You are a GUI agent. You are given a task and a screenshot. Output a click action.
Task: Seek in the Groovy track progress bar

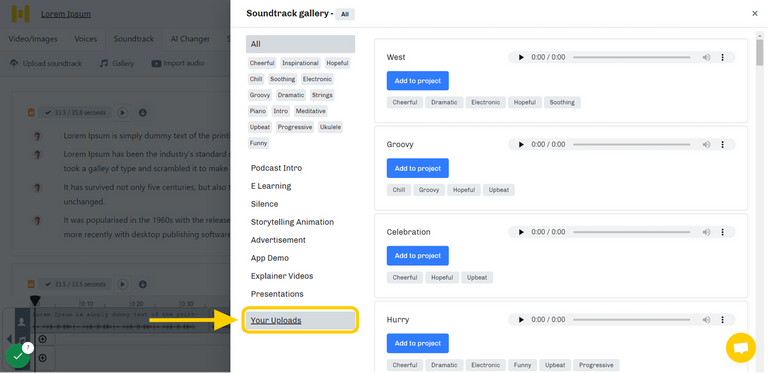(631, 144)
